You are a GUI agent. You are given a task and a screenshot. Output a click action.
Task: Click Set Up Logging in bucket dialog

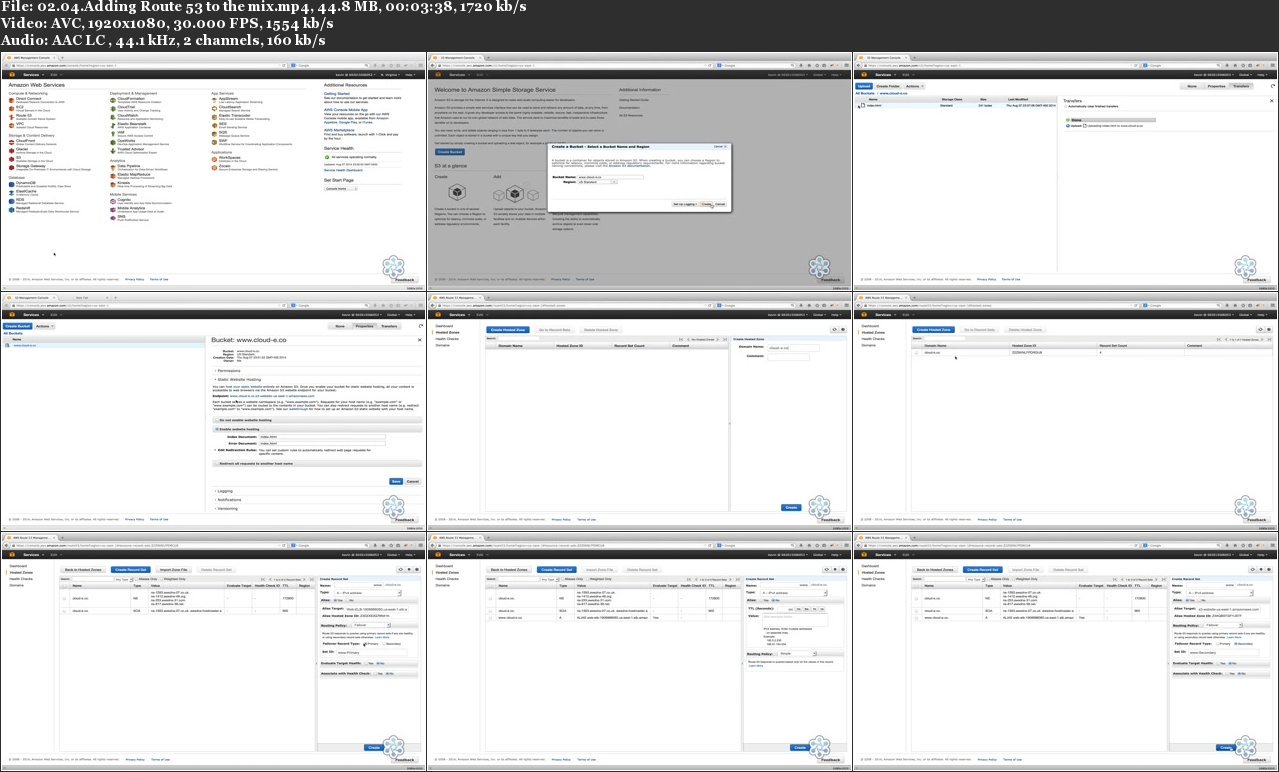[x=685, y=204]
